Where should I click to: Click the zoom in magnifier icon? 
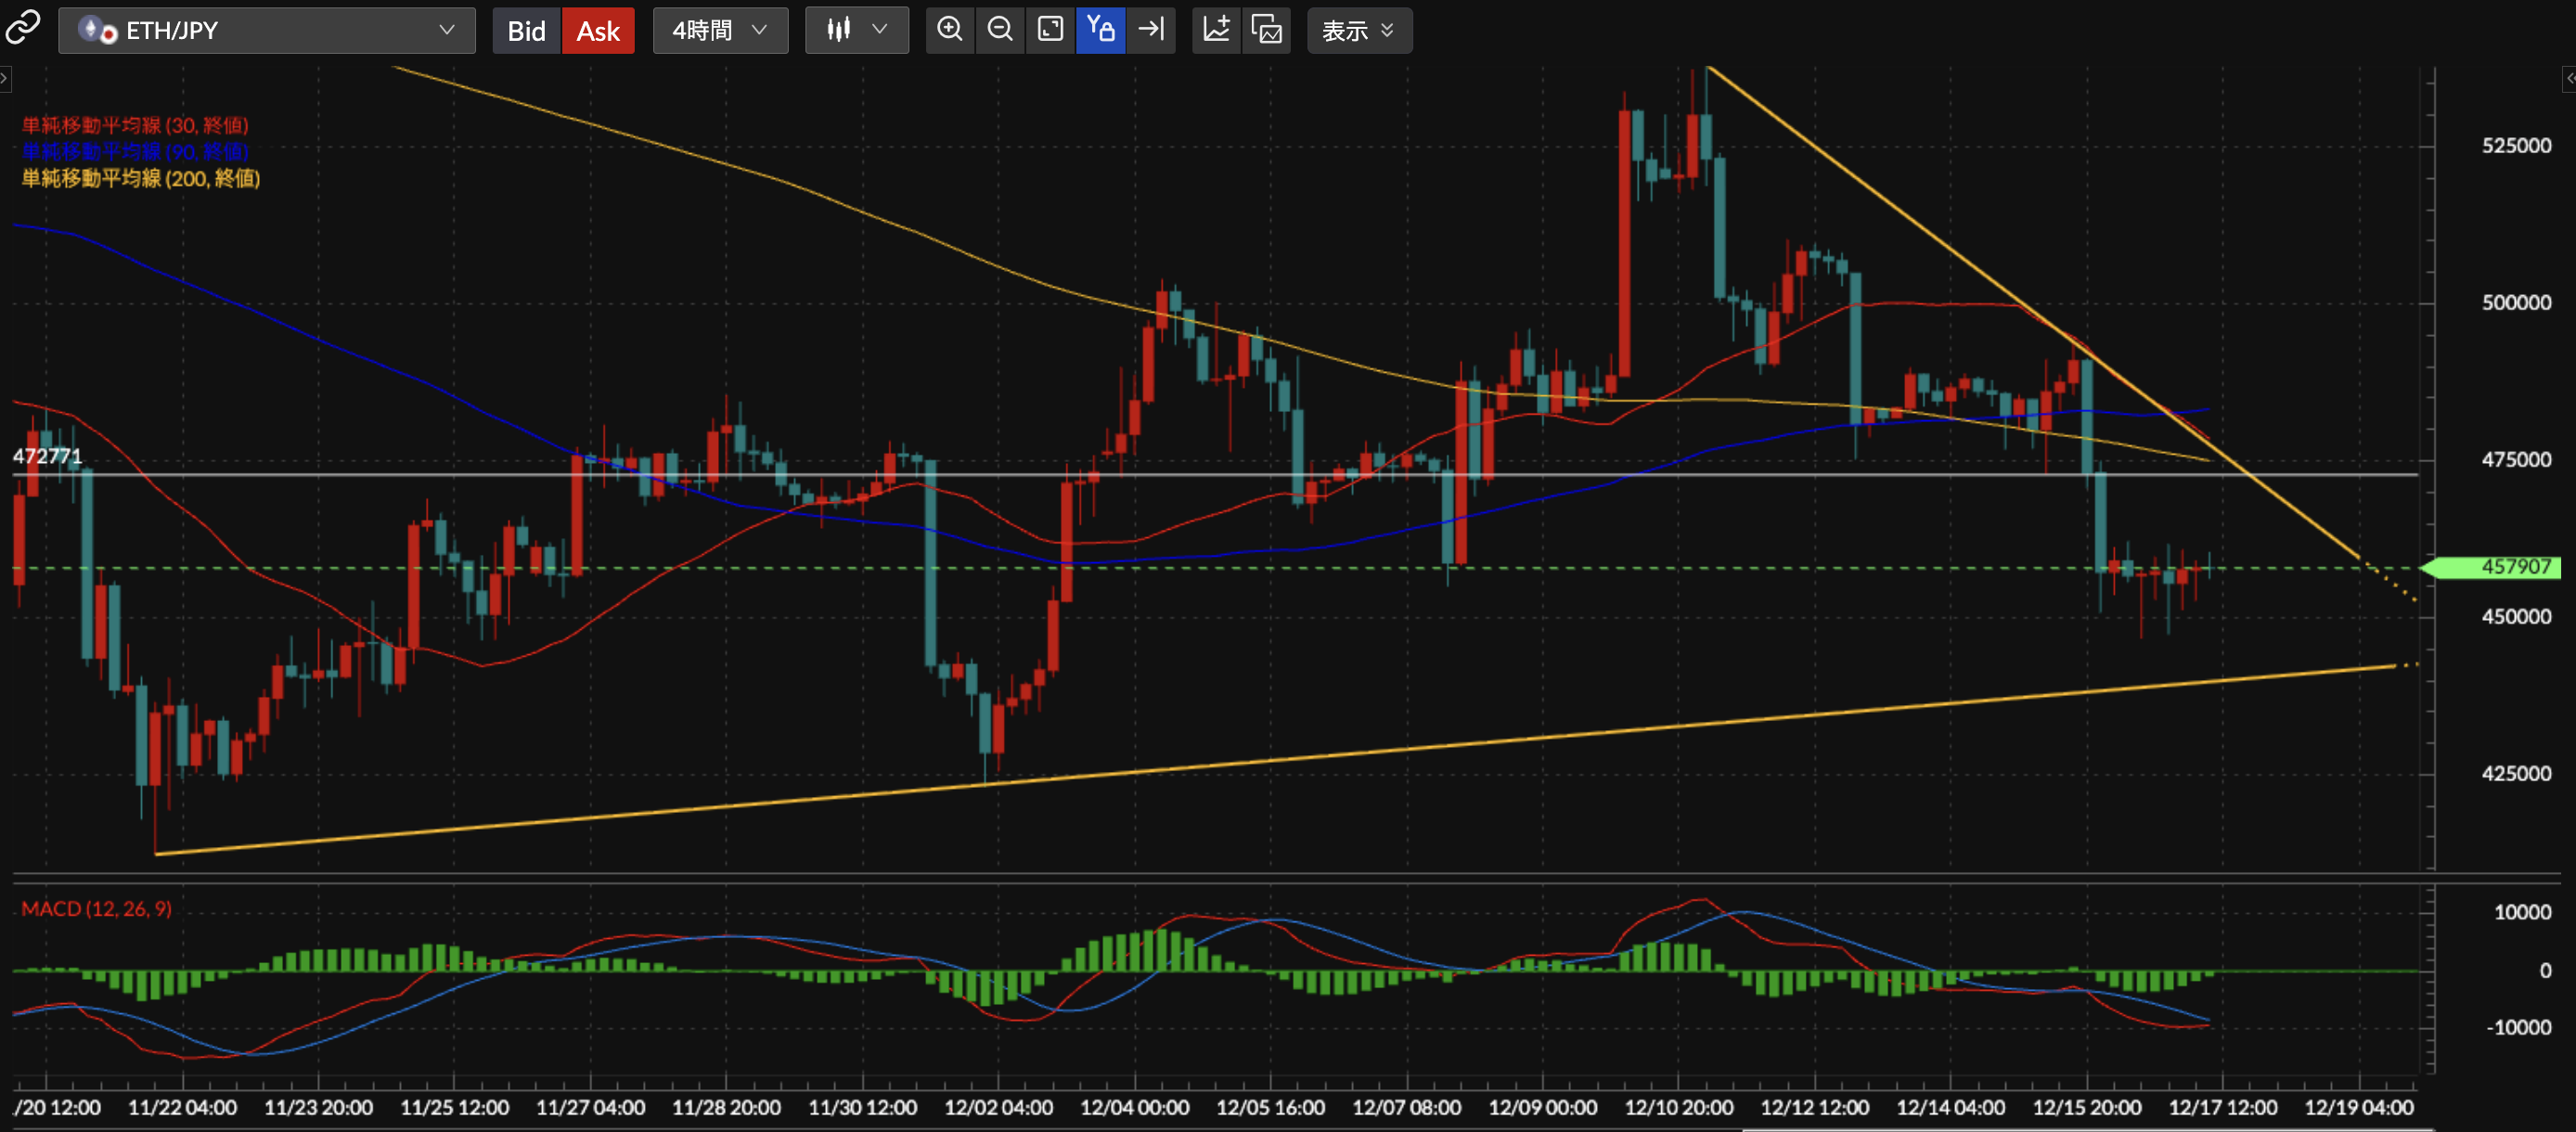[x=949, y=30]
